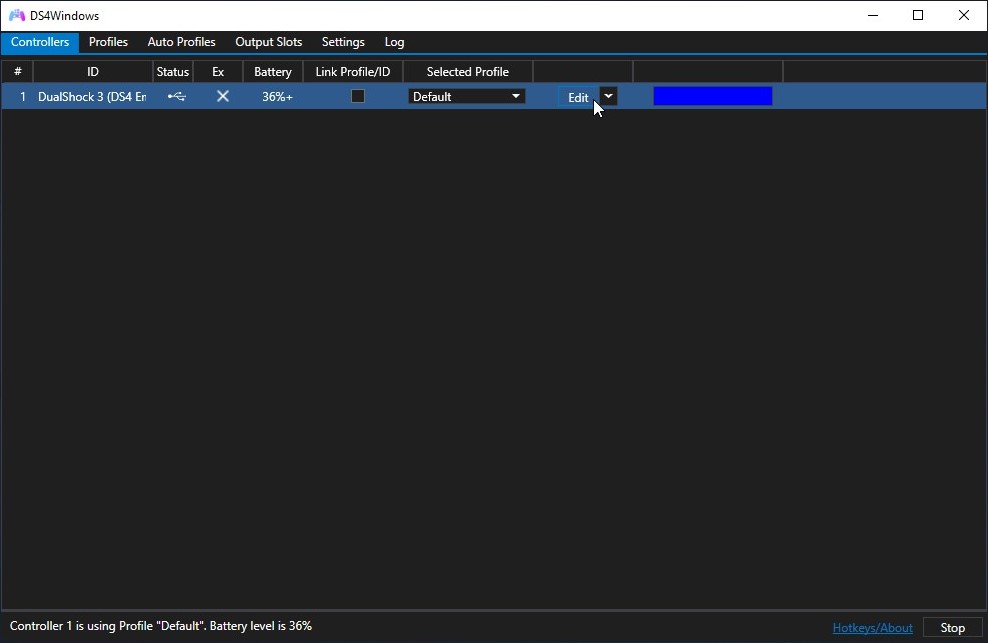This screenshot has height=643, width=988.
Task: Click controller number 1 cell
Action: (23, 96)
